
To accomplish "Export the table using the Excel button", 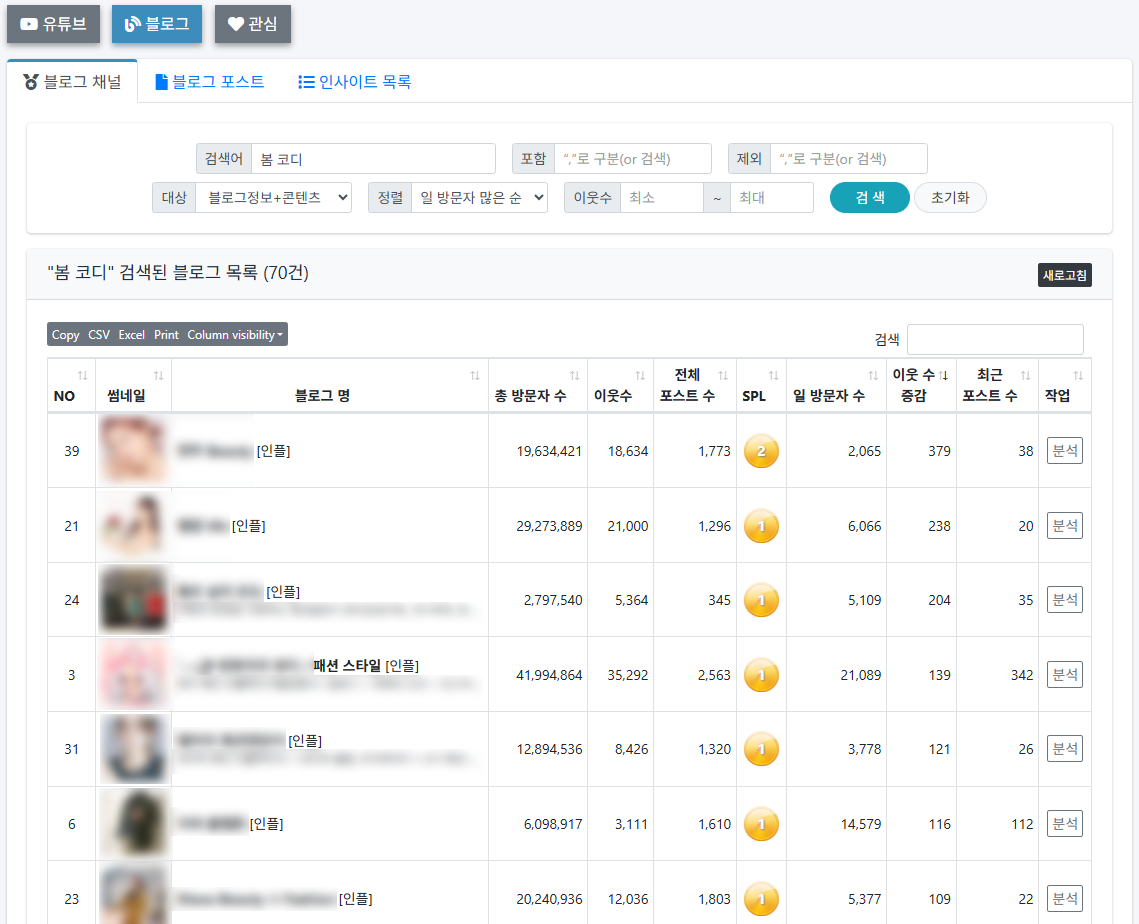I will click(x=131, y=335).
